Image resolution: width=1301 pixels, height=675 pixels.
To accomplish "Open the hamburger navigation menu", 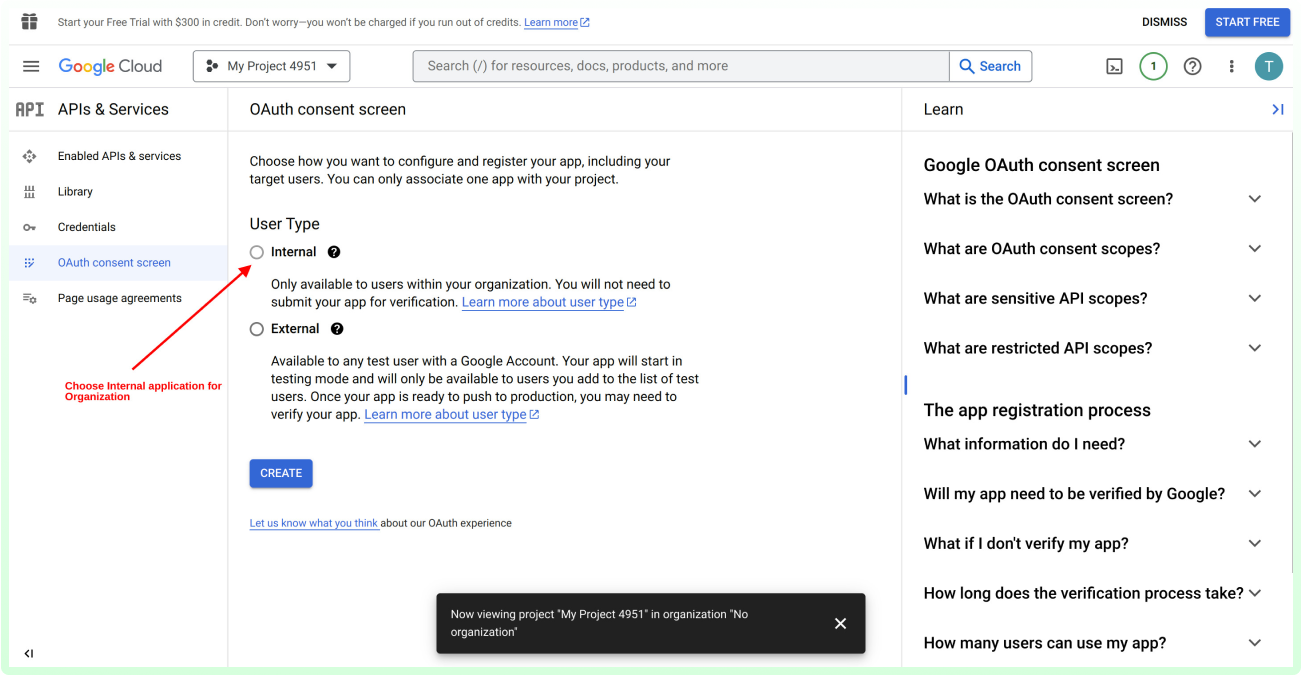I will point(31,66).
